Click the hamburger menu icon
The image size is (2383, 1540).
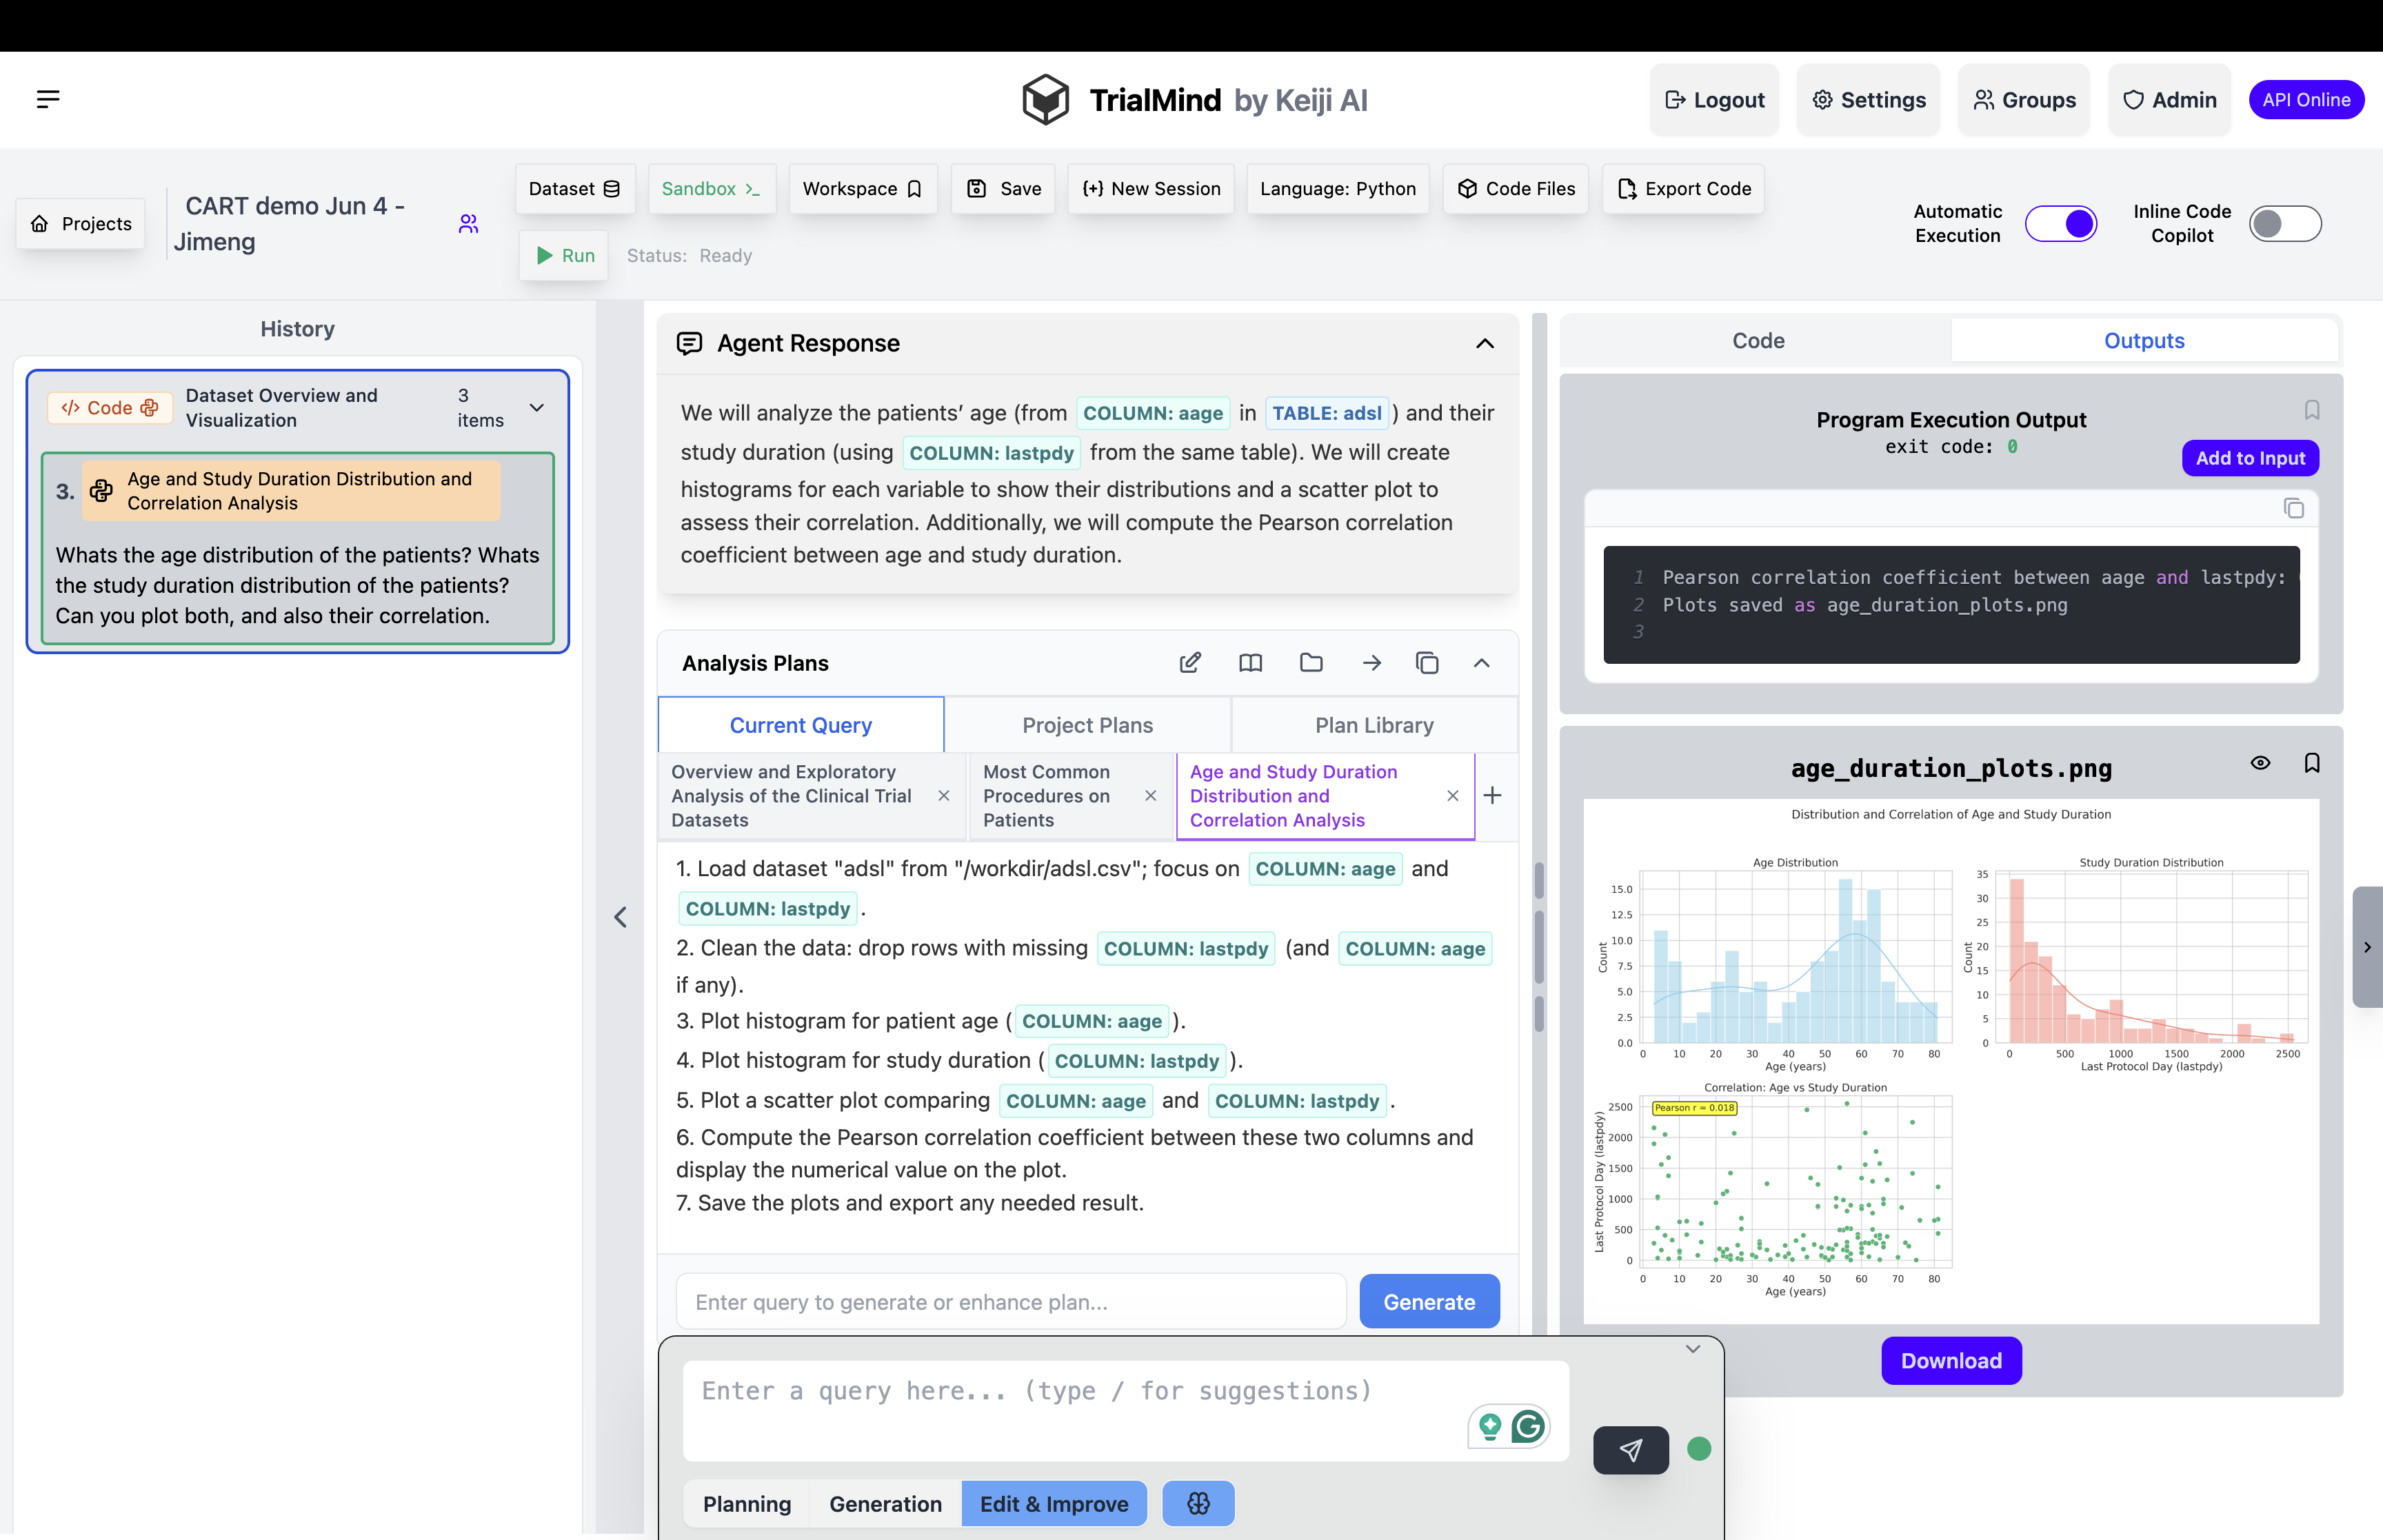point(48,99)
